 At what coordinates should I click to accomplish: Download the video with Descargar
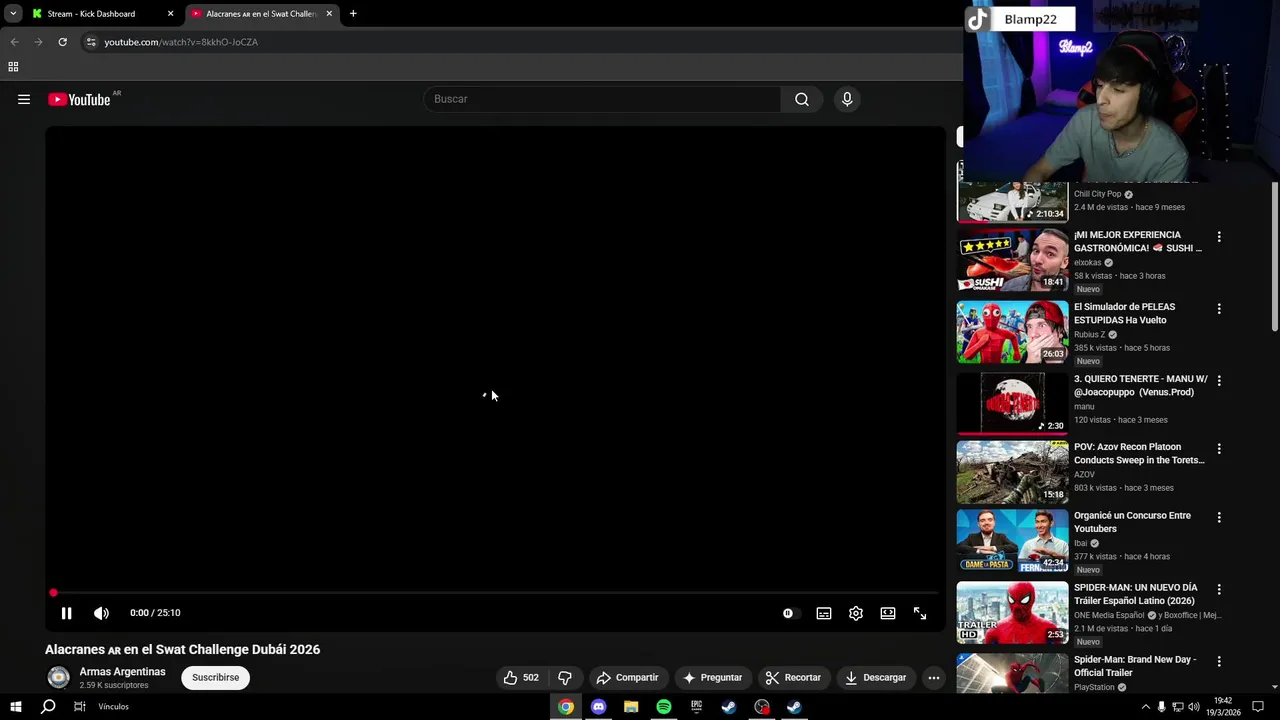[x=876, y=677]
